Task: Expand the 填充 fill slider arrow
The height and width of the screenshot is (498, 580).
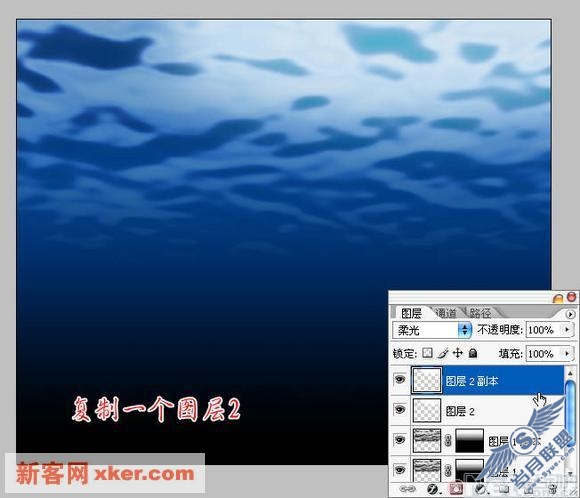Action: tap(567, 353)
